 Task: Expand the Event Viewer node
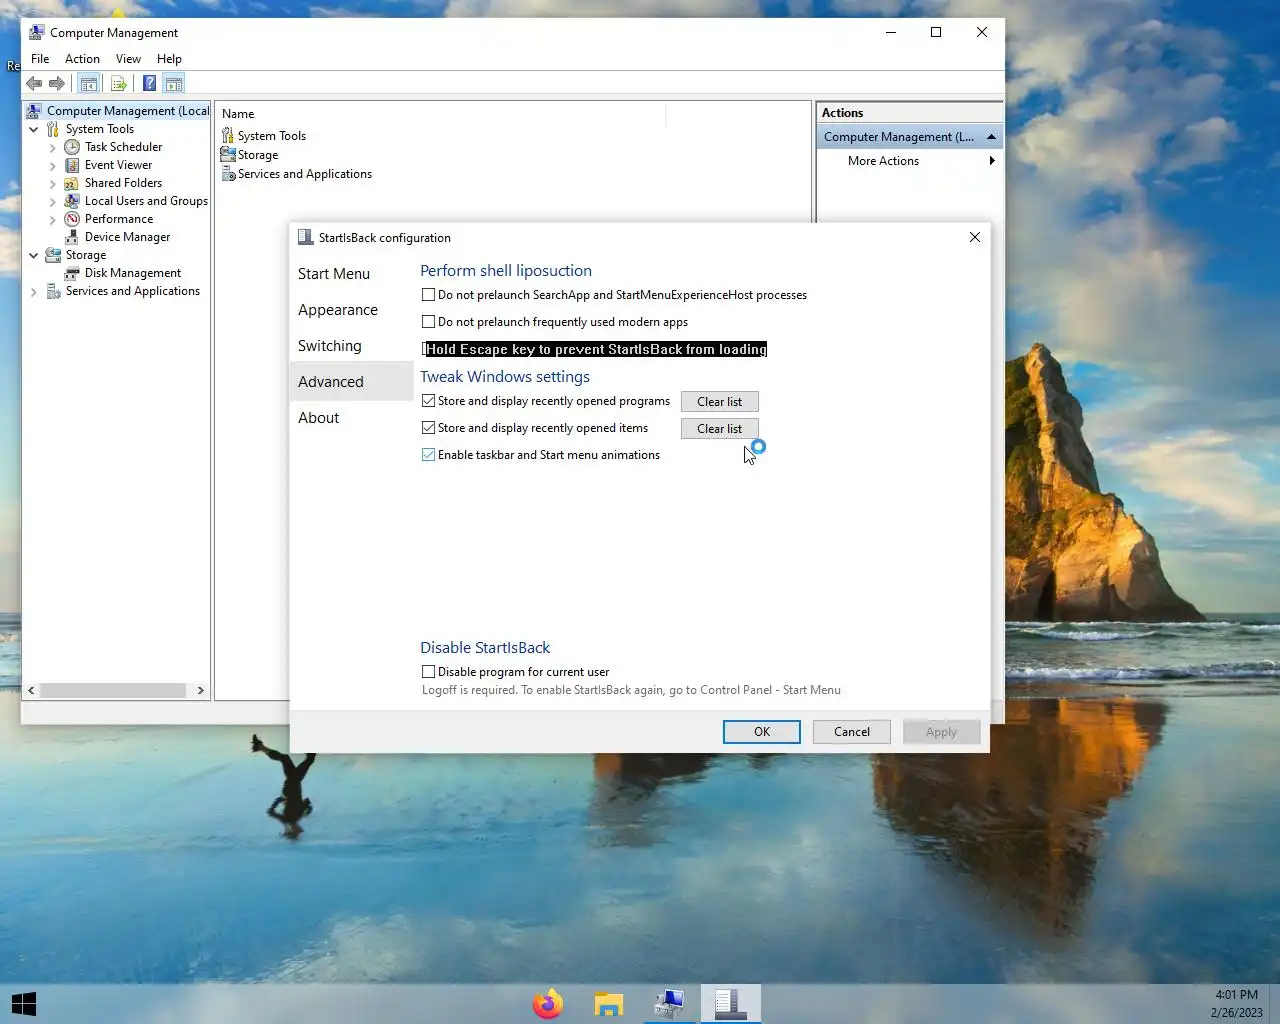tap(53, 165)
